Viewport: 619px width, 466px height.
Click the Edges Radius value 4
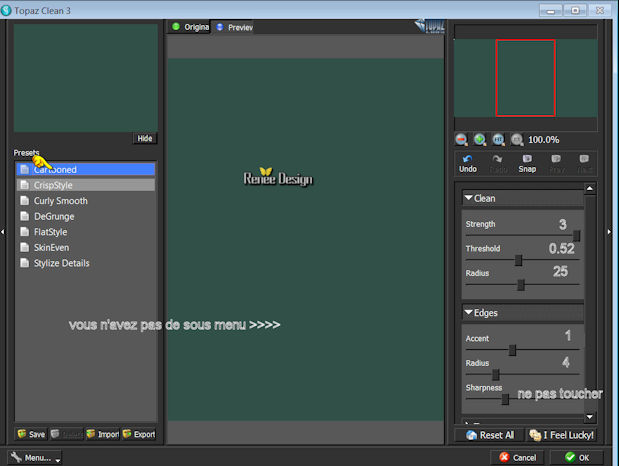click(x=566, y=362)
